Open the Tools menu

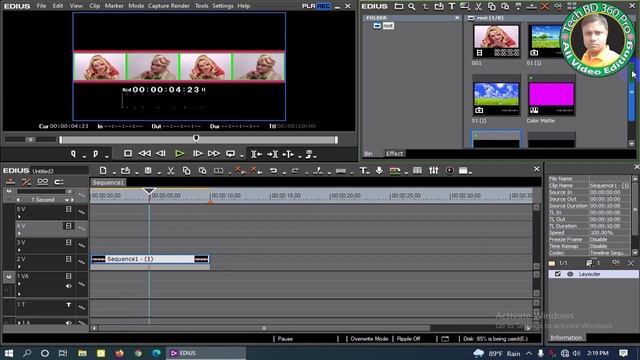201,6
